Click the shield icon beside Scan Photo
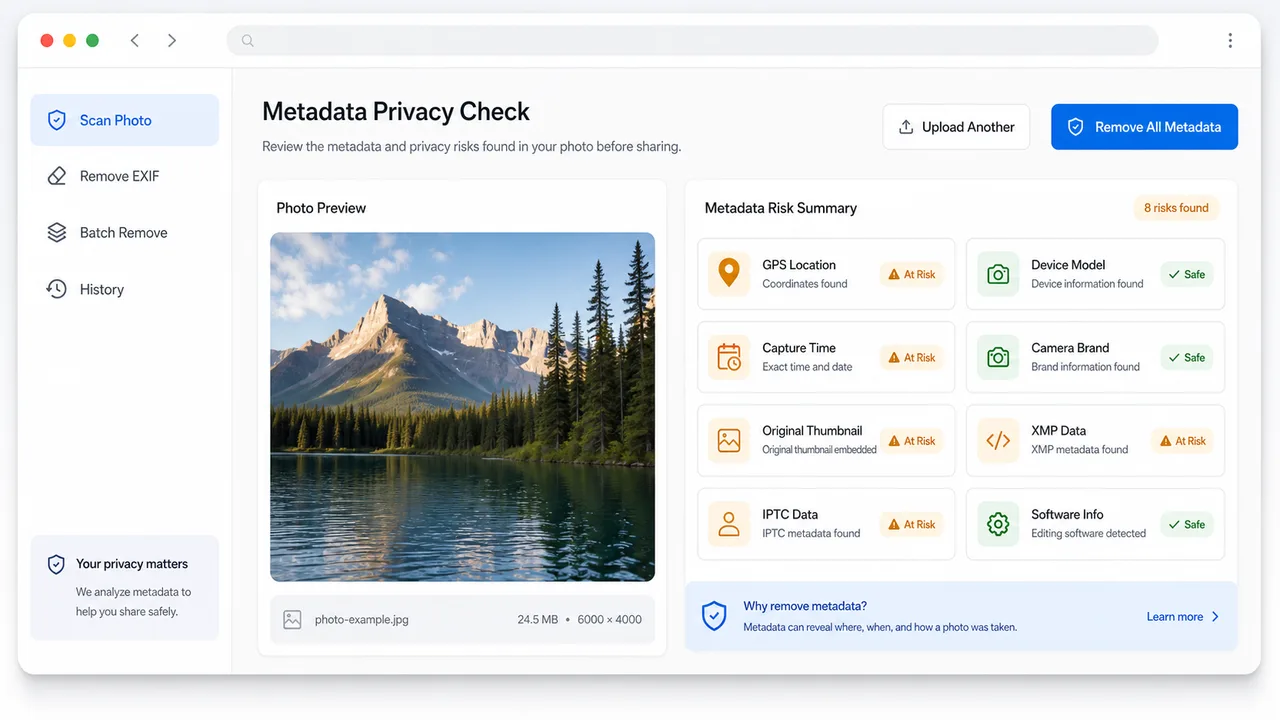This screenshot has width=1280, height=720. tap(57, 120)
